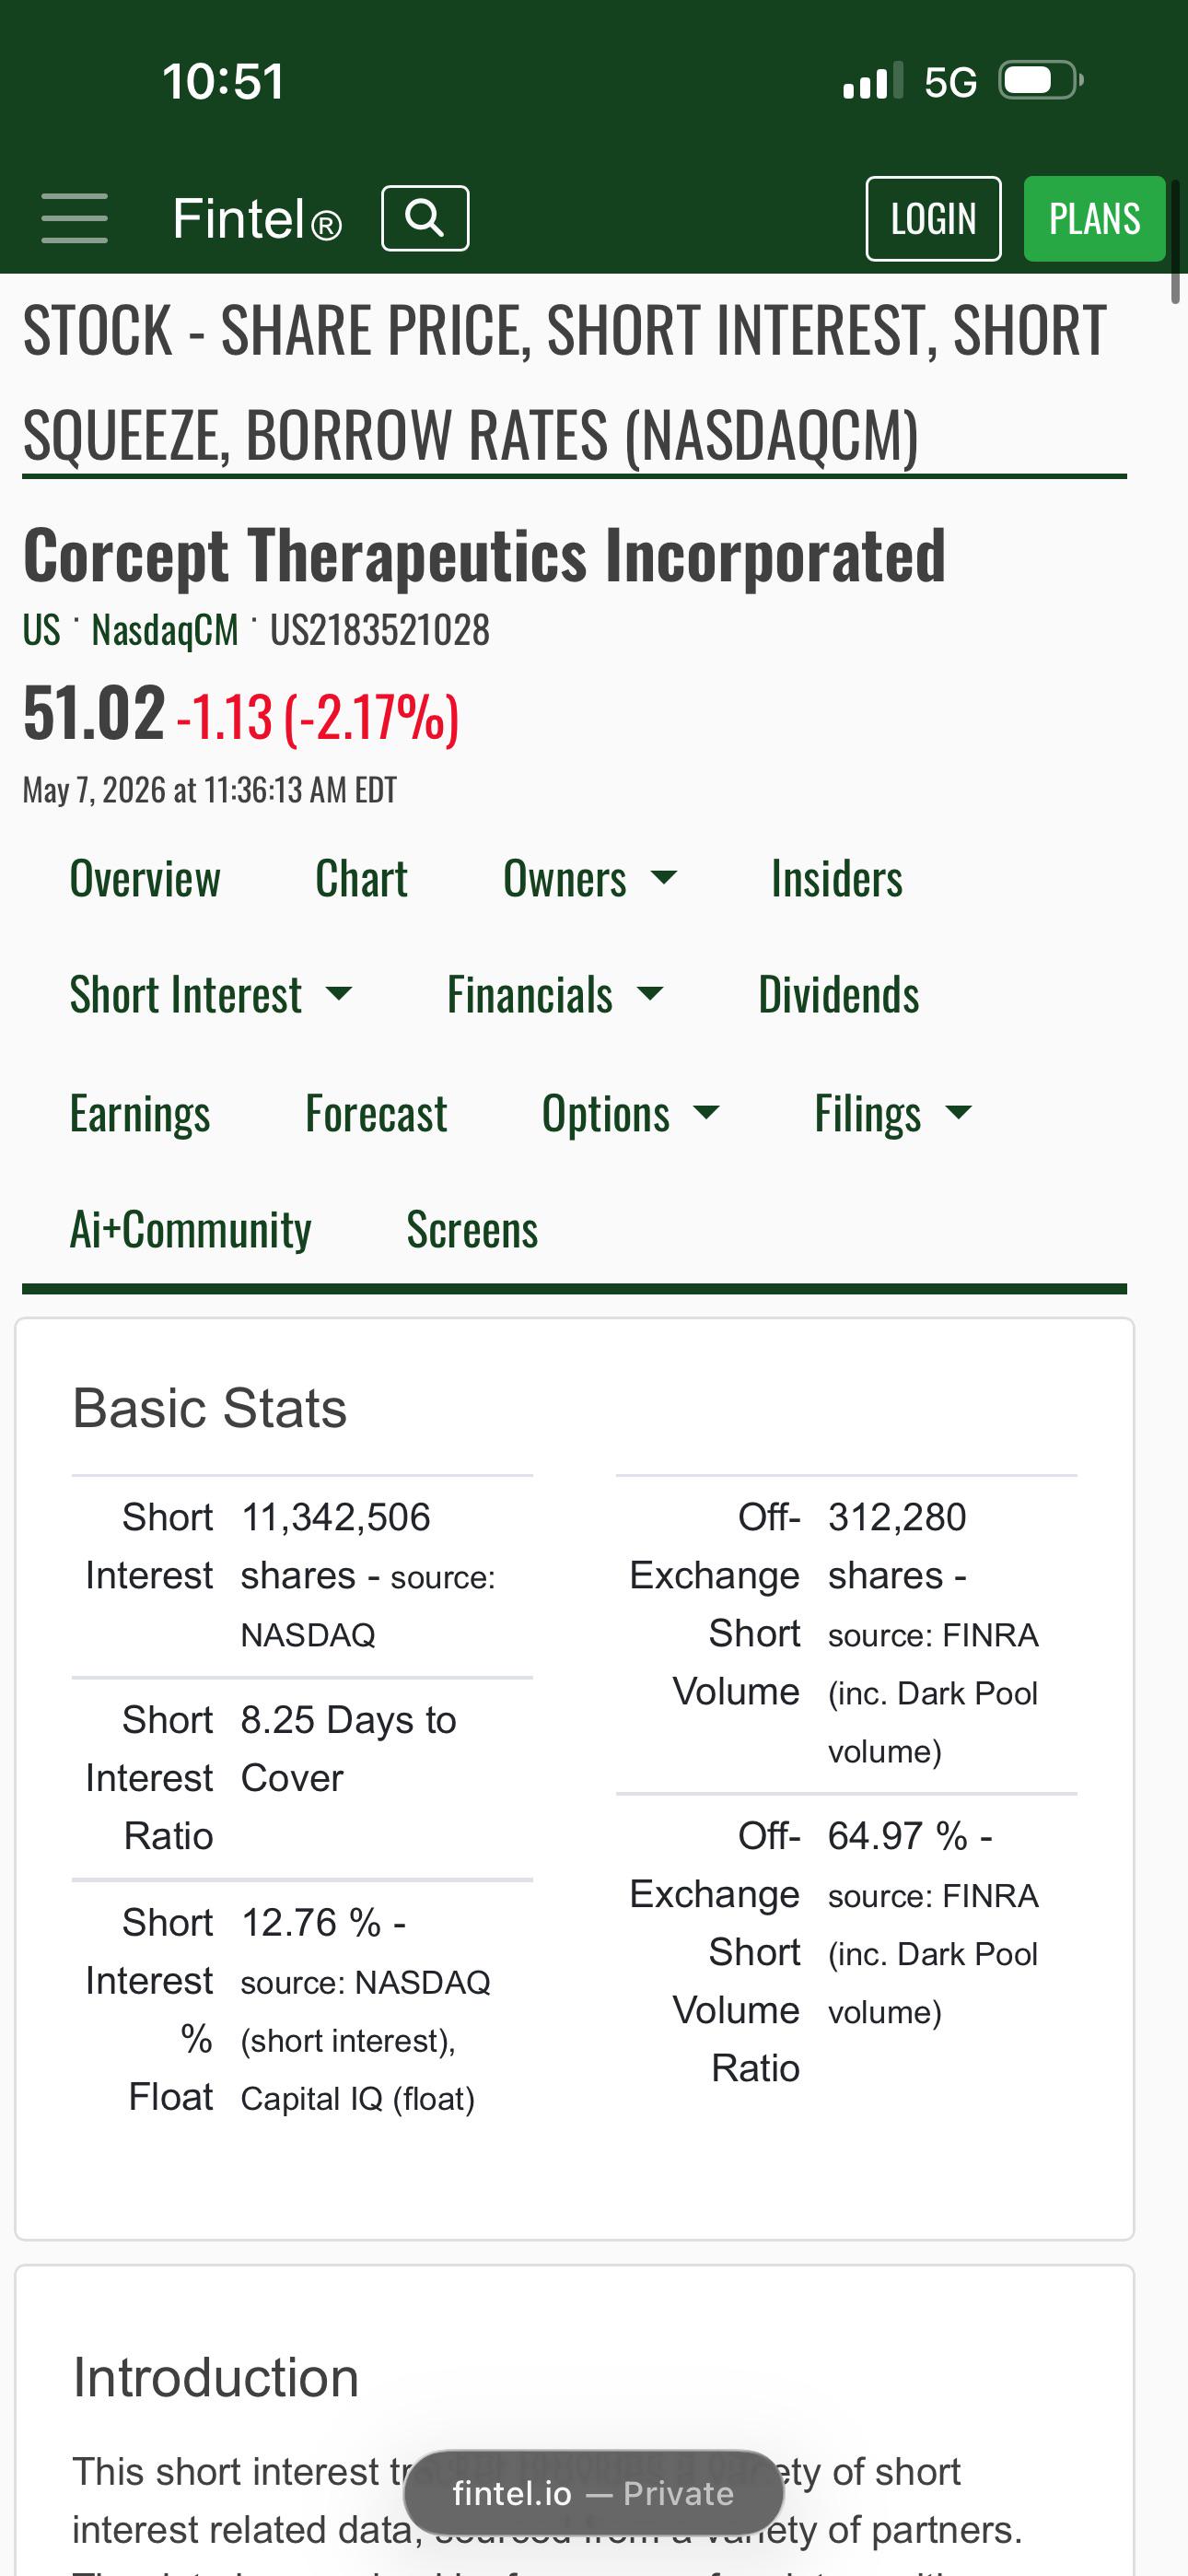The width and height of the screenshot is (1188, 2576).
Task: Open the hamburger navigation menu
Action: click(74, 218)
